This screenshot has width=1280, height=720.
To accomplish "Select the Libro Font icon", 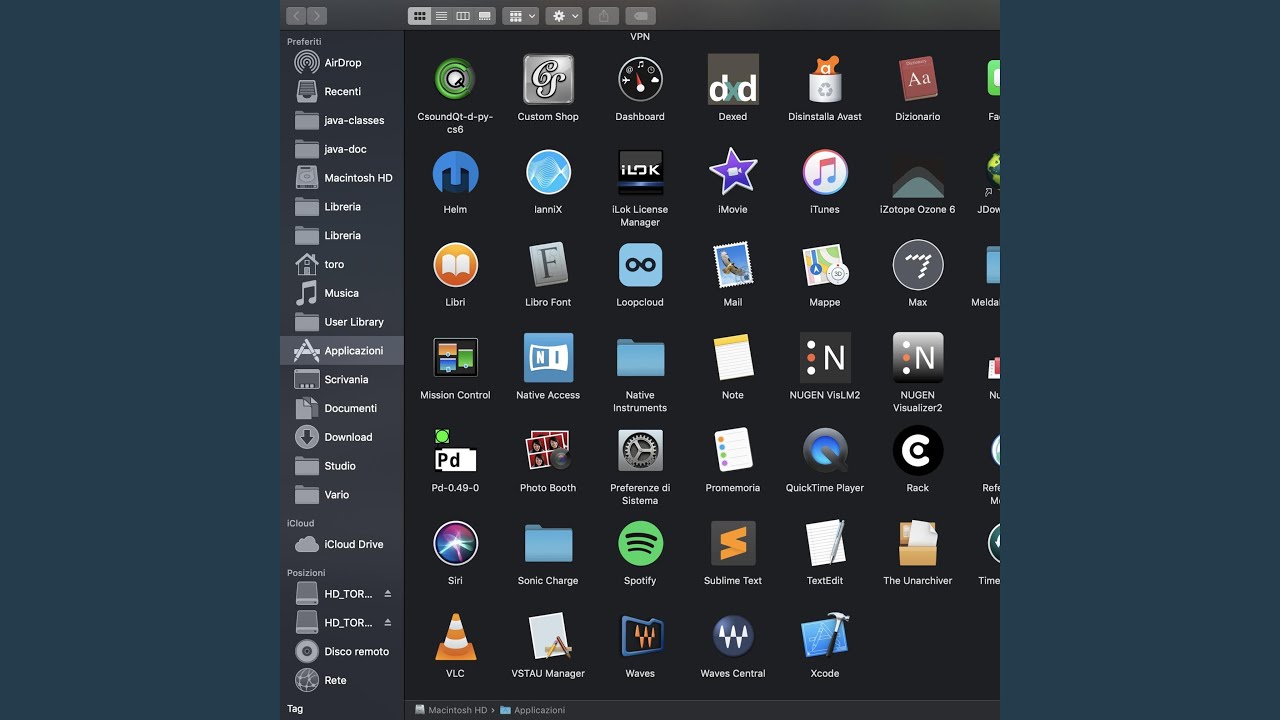I will pos(548,265).
